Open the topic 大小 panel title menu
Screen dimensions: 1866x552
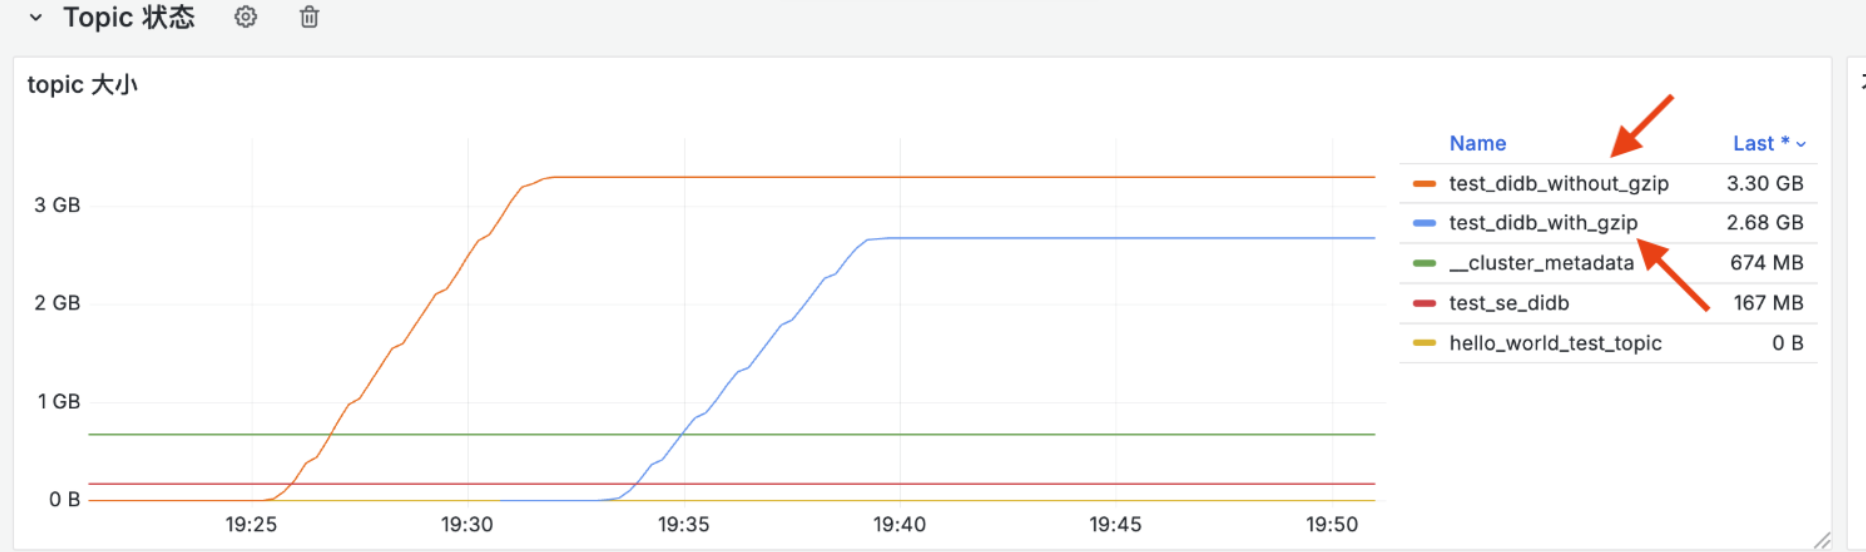(82, 85)
